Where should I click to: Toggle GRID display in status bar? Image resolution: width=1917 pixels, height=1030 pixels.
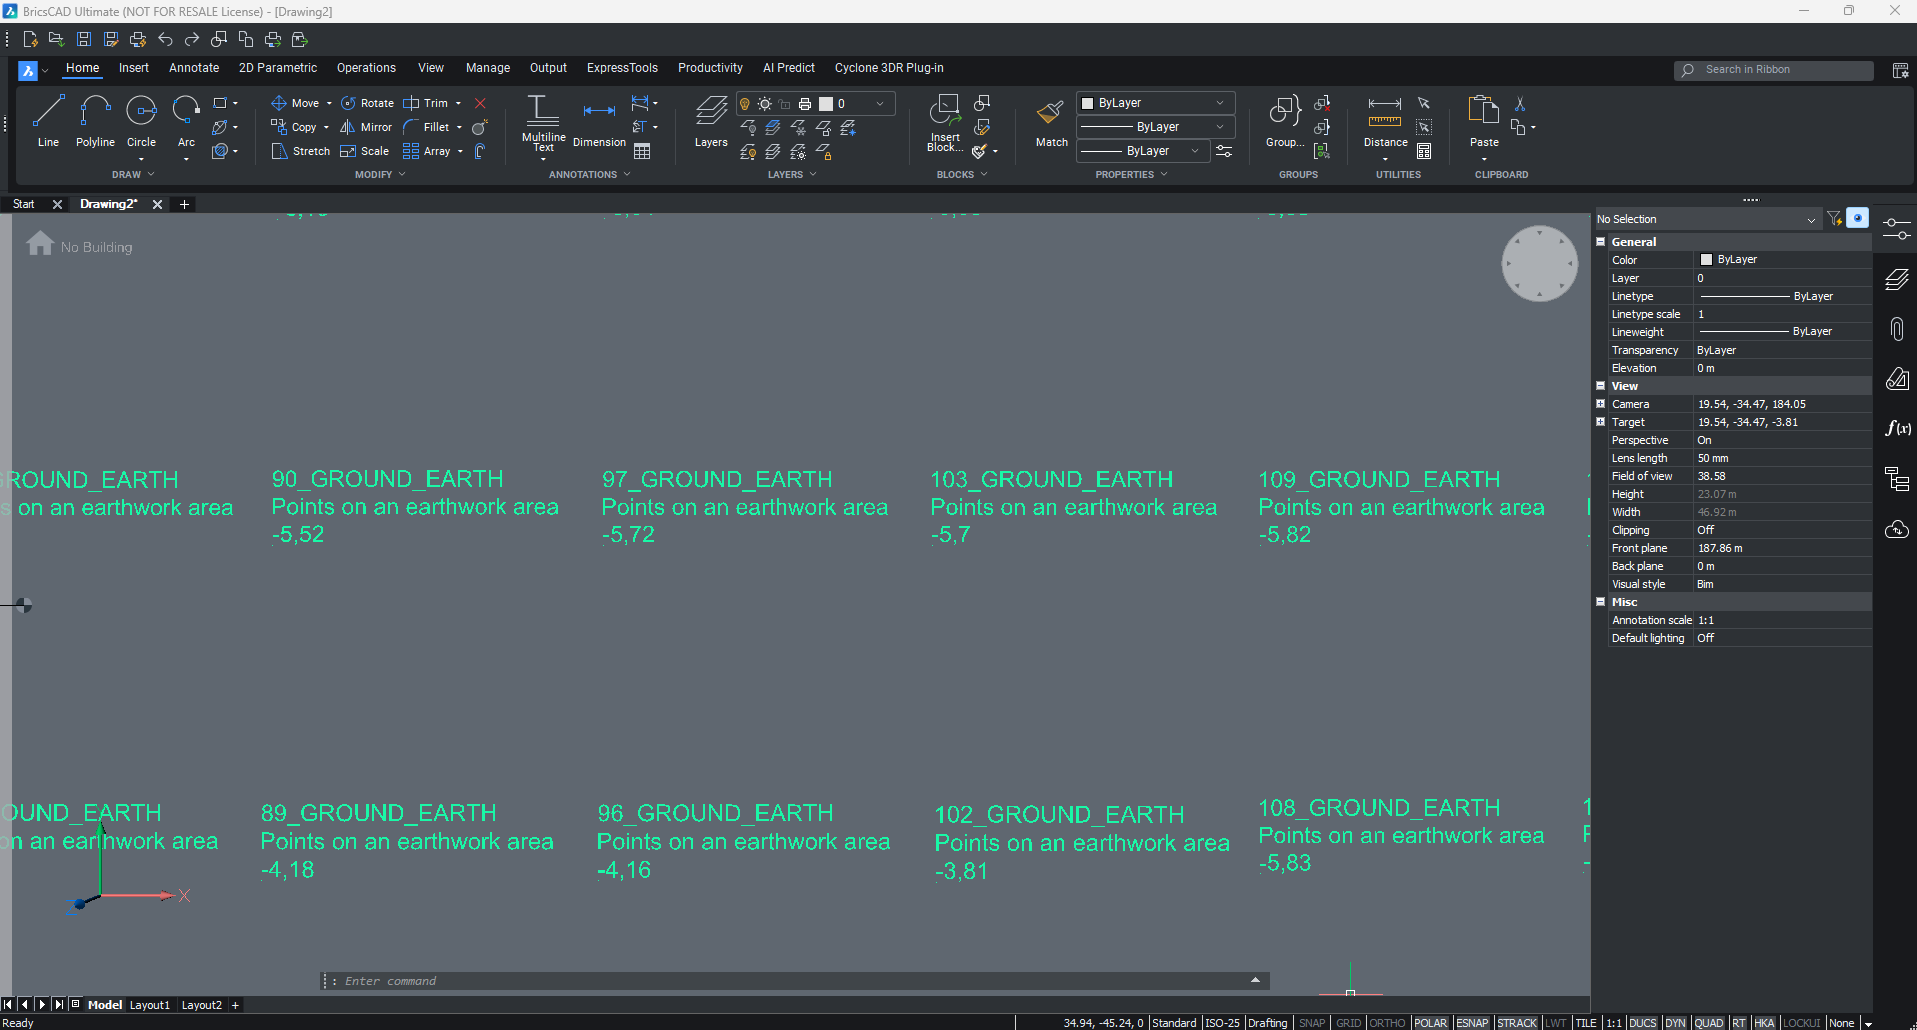pos(1349,1023)
